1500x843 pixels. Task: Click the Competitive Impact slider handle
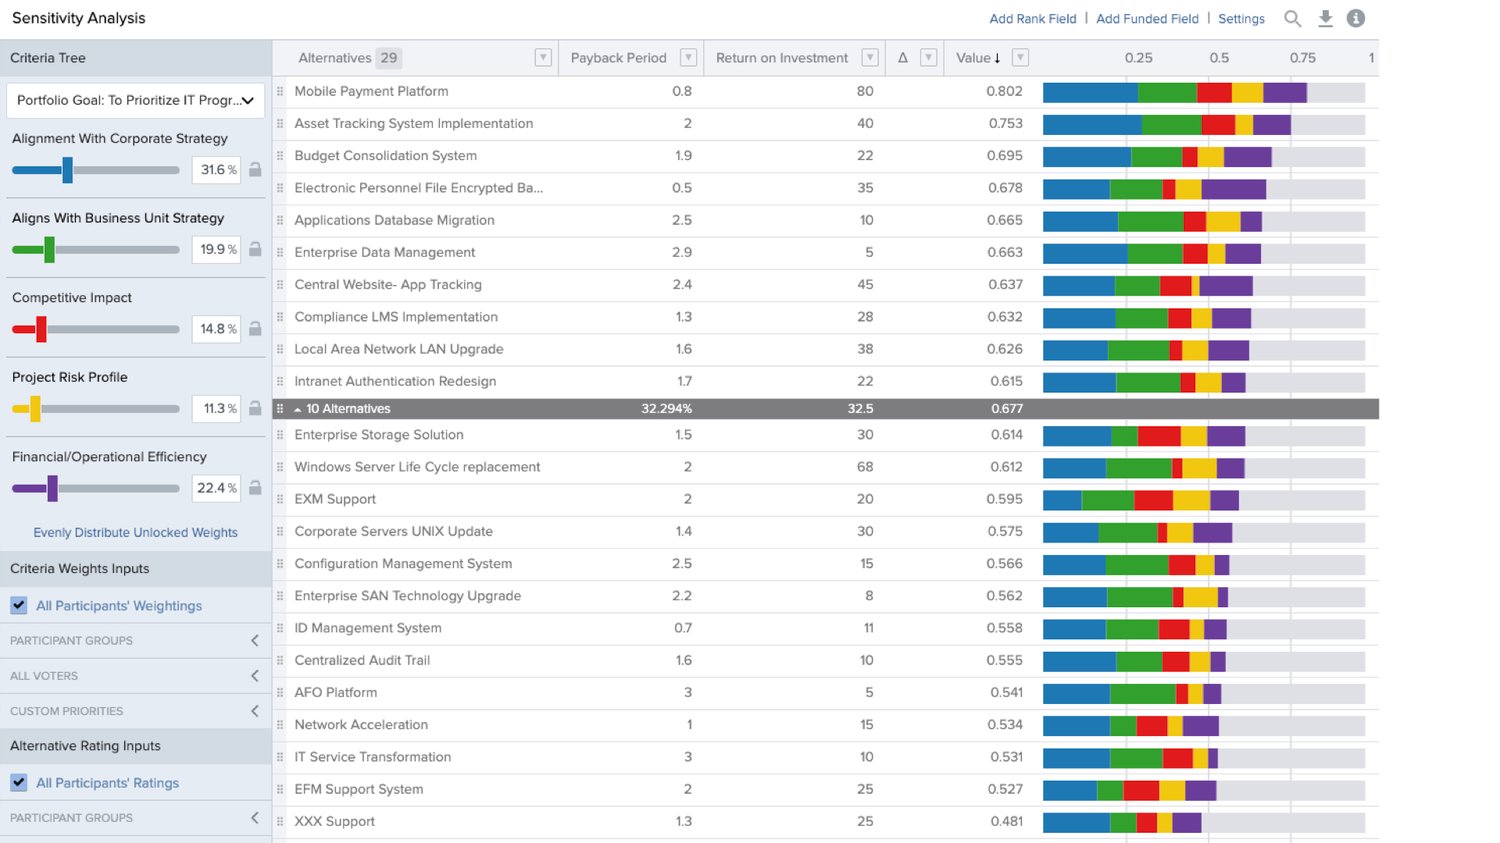41,329
